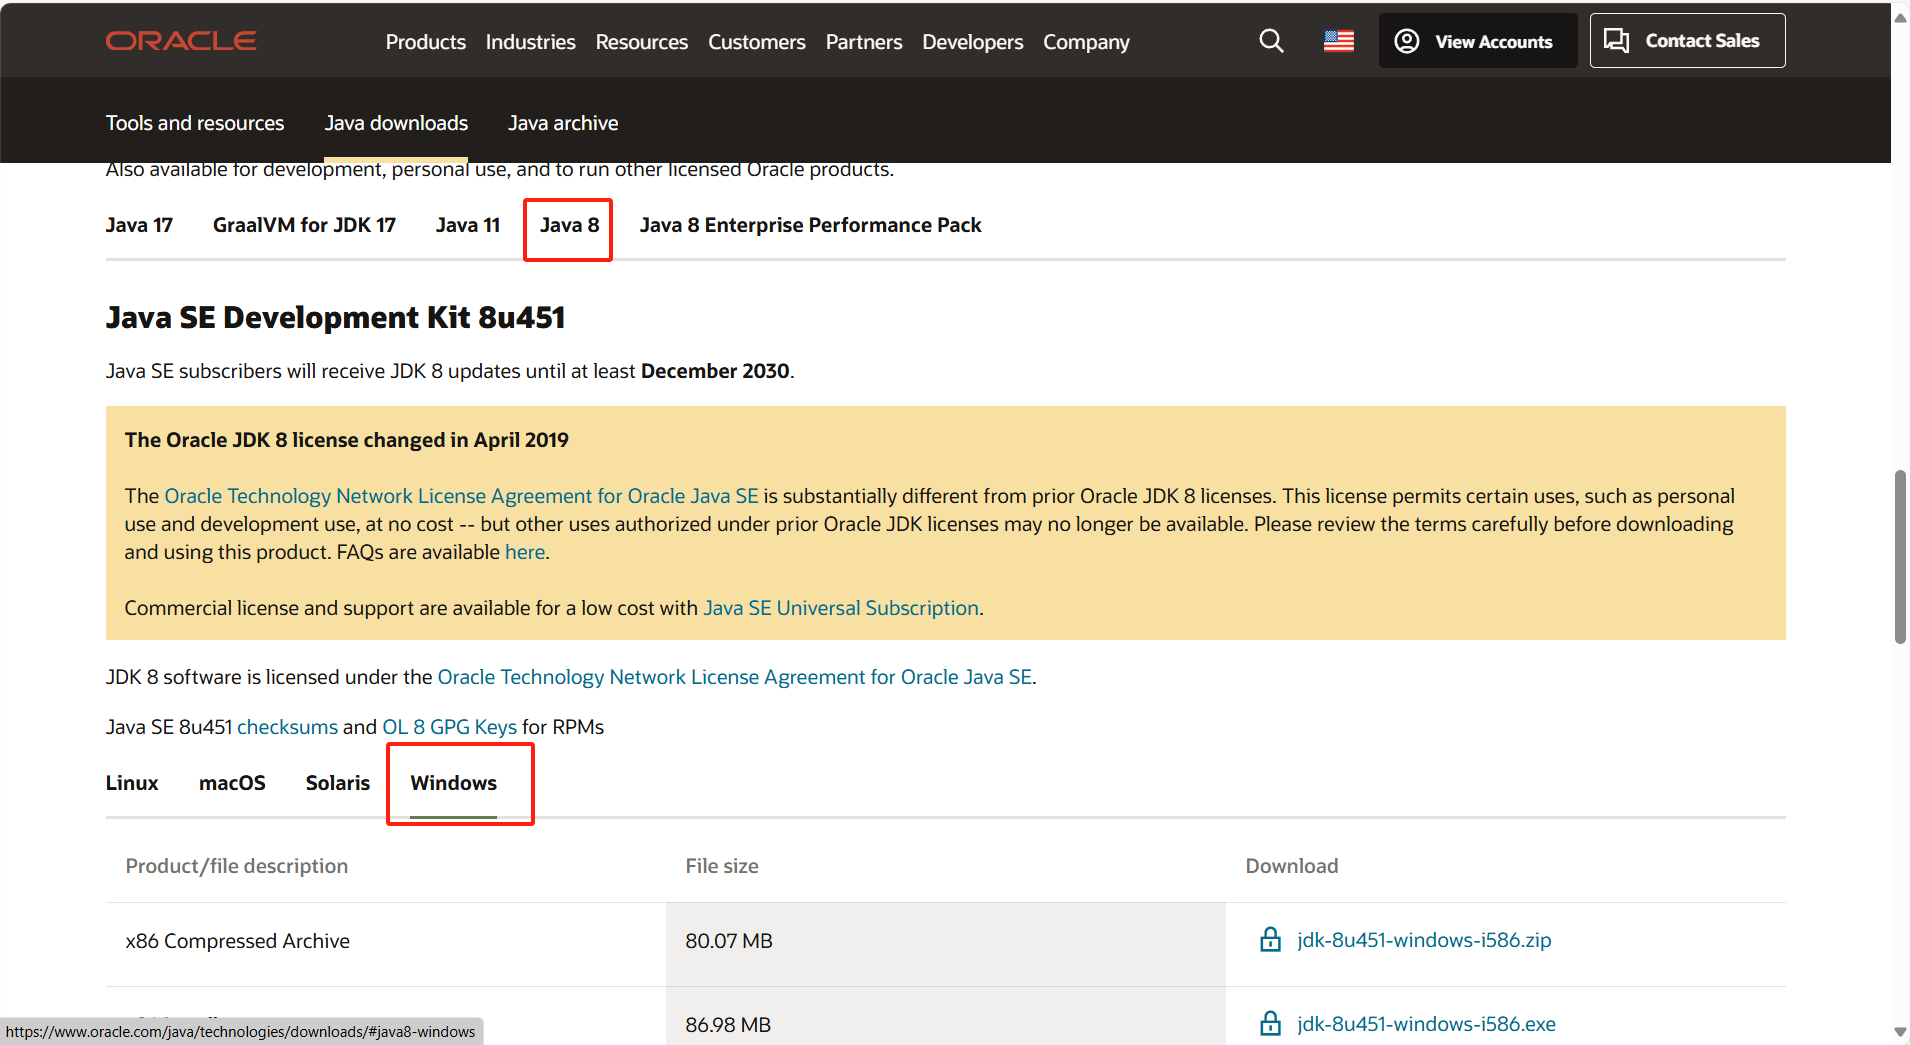This screenshot has width=1910, height=1045.
Task: Switch to Java 11 tab
Action: [468, 225]
